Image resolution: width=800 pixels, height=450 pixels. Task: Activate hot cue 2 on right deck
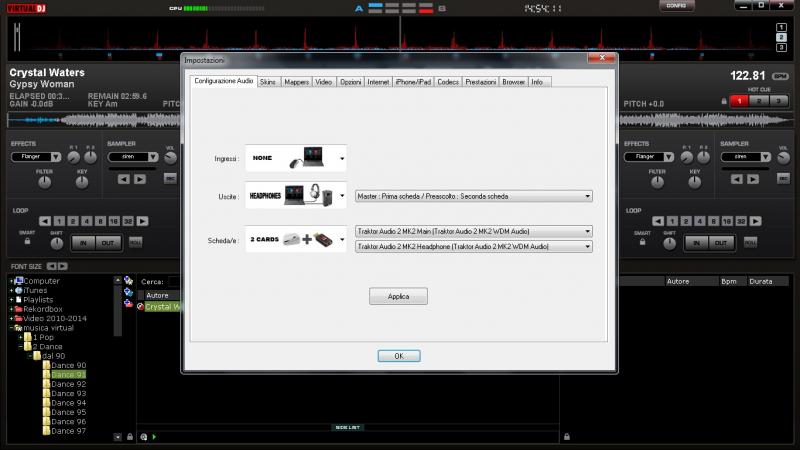759,101
